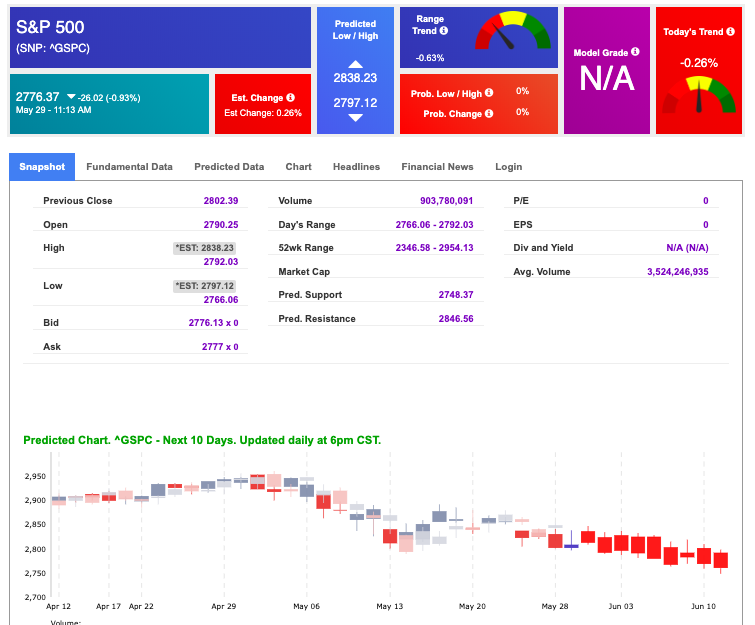Viewport: 755px width, 625px height.
Task: Click the Range Trend value -0.63%
Action: click(x=430, y=58)
